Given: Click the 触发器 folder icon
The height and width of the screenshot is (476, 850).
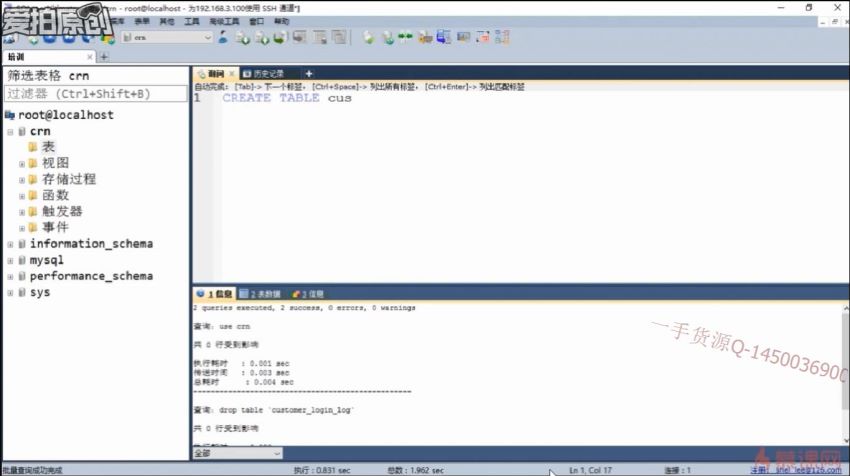Looking at the screenshot, I should tap(33, 211).
